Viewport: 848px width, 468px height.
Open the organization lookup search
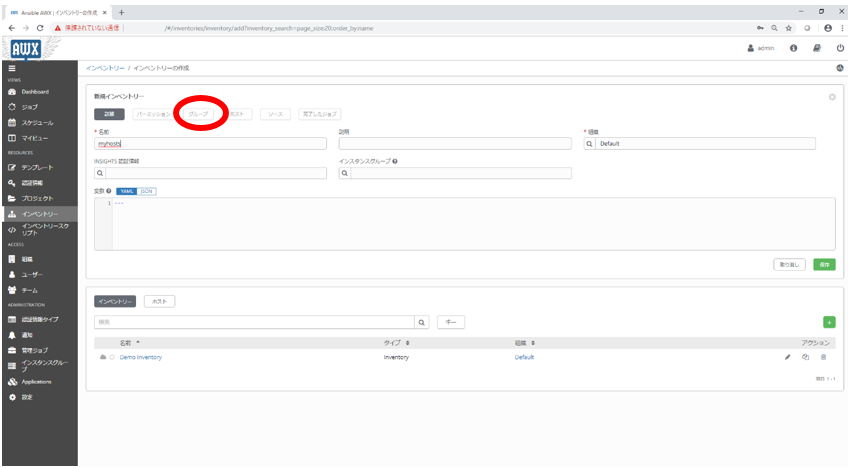[590, 143]
